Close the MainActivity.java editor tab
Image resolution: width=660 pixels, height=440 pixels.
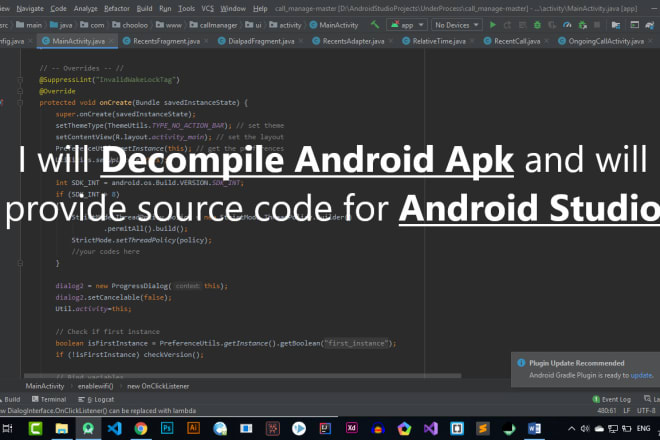(111, 41)
